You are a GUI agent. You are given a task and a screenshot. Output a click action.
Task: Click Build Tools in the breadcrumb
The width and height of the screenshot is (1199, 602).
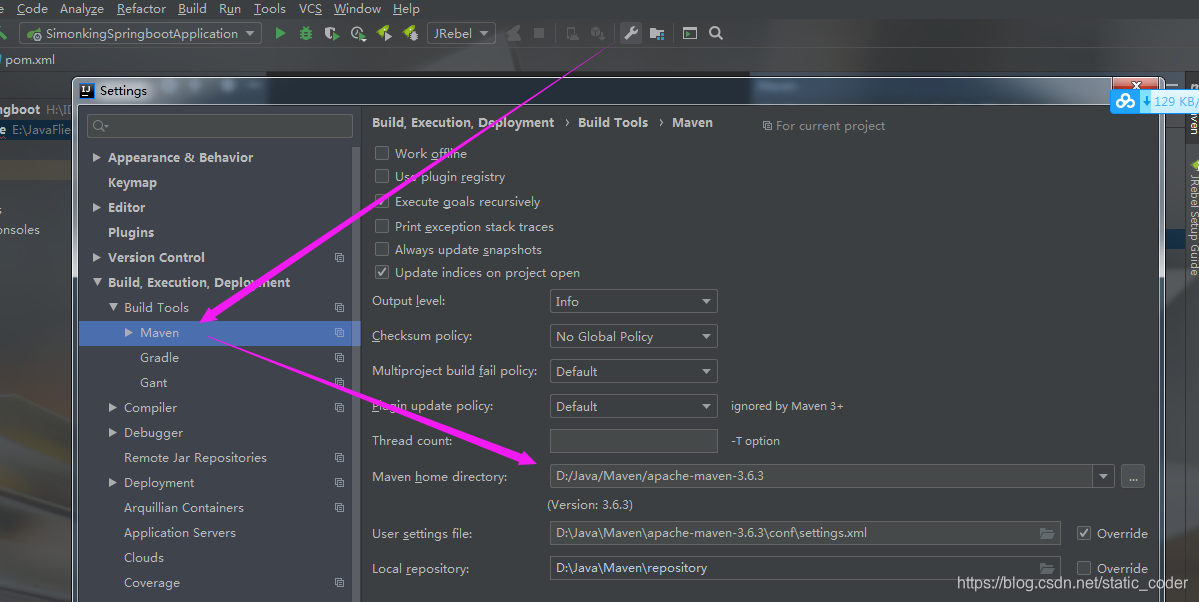pyautogui.click(x=612, y=122)
